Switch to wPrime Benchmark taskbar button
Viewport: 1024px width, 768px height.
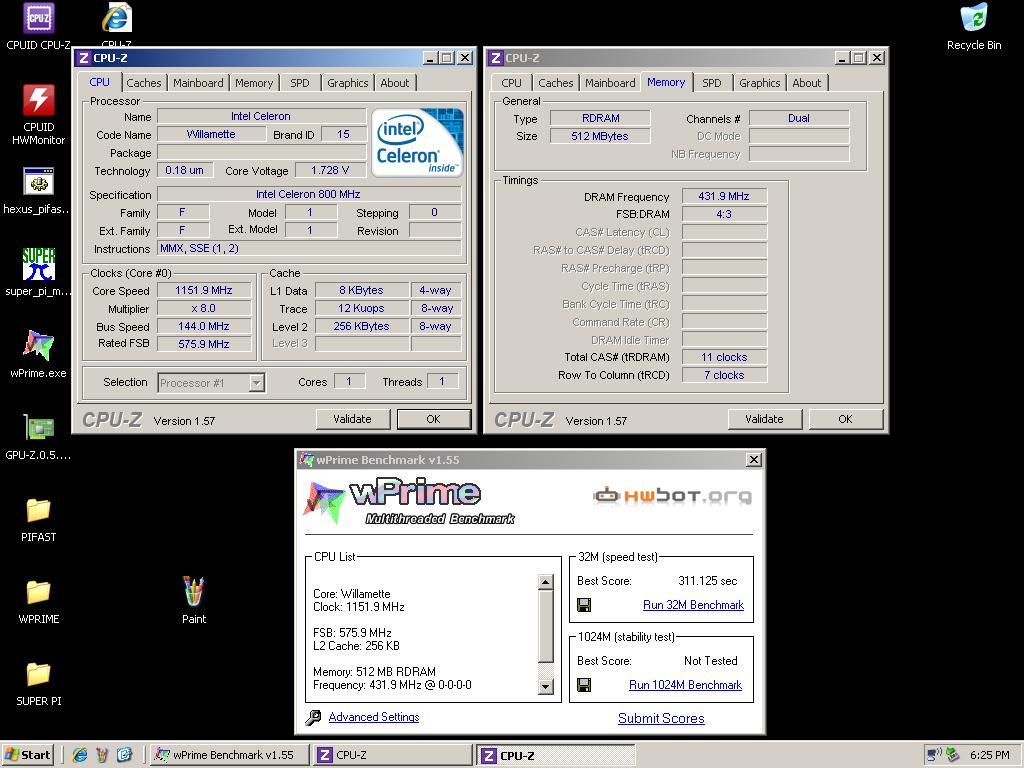tap(228, 755)
